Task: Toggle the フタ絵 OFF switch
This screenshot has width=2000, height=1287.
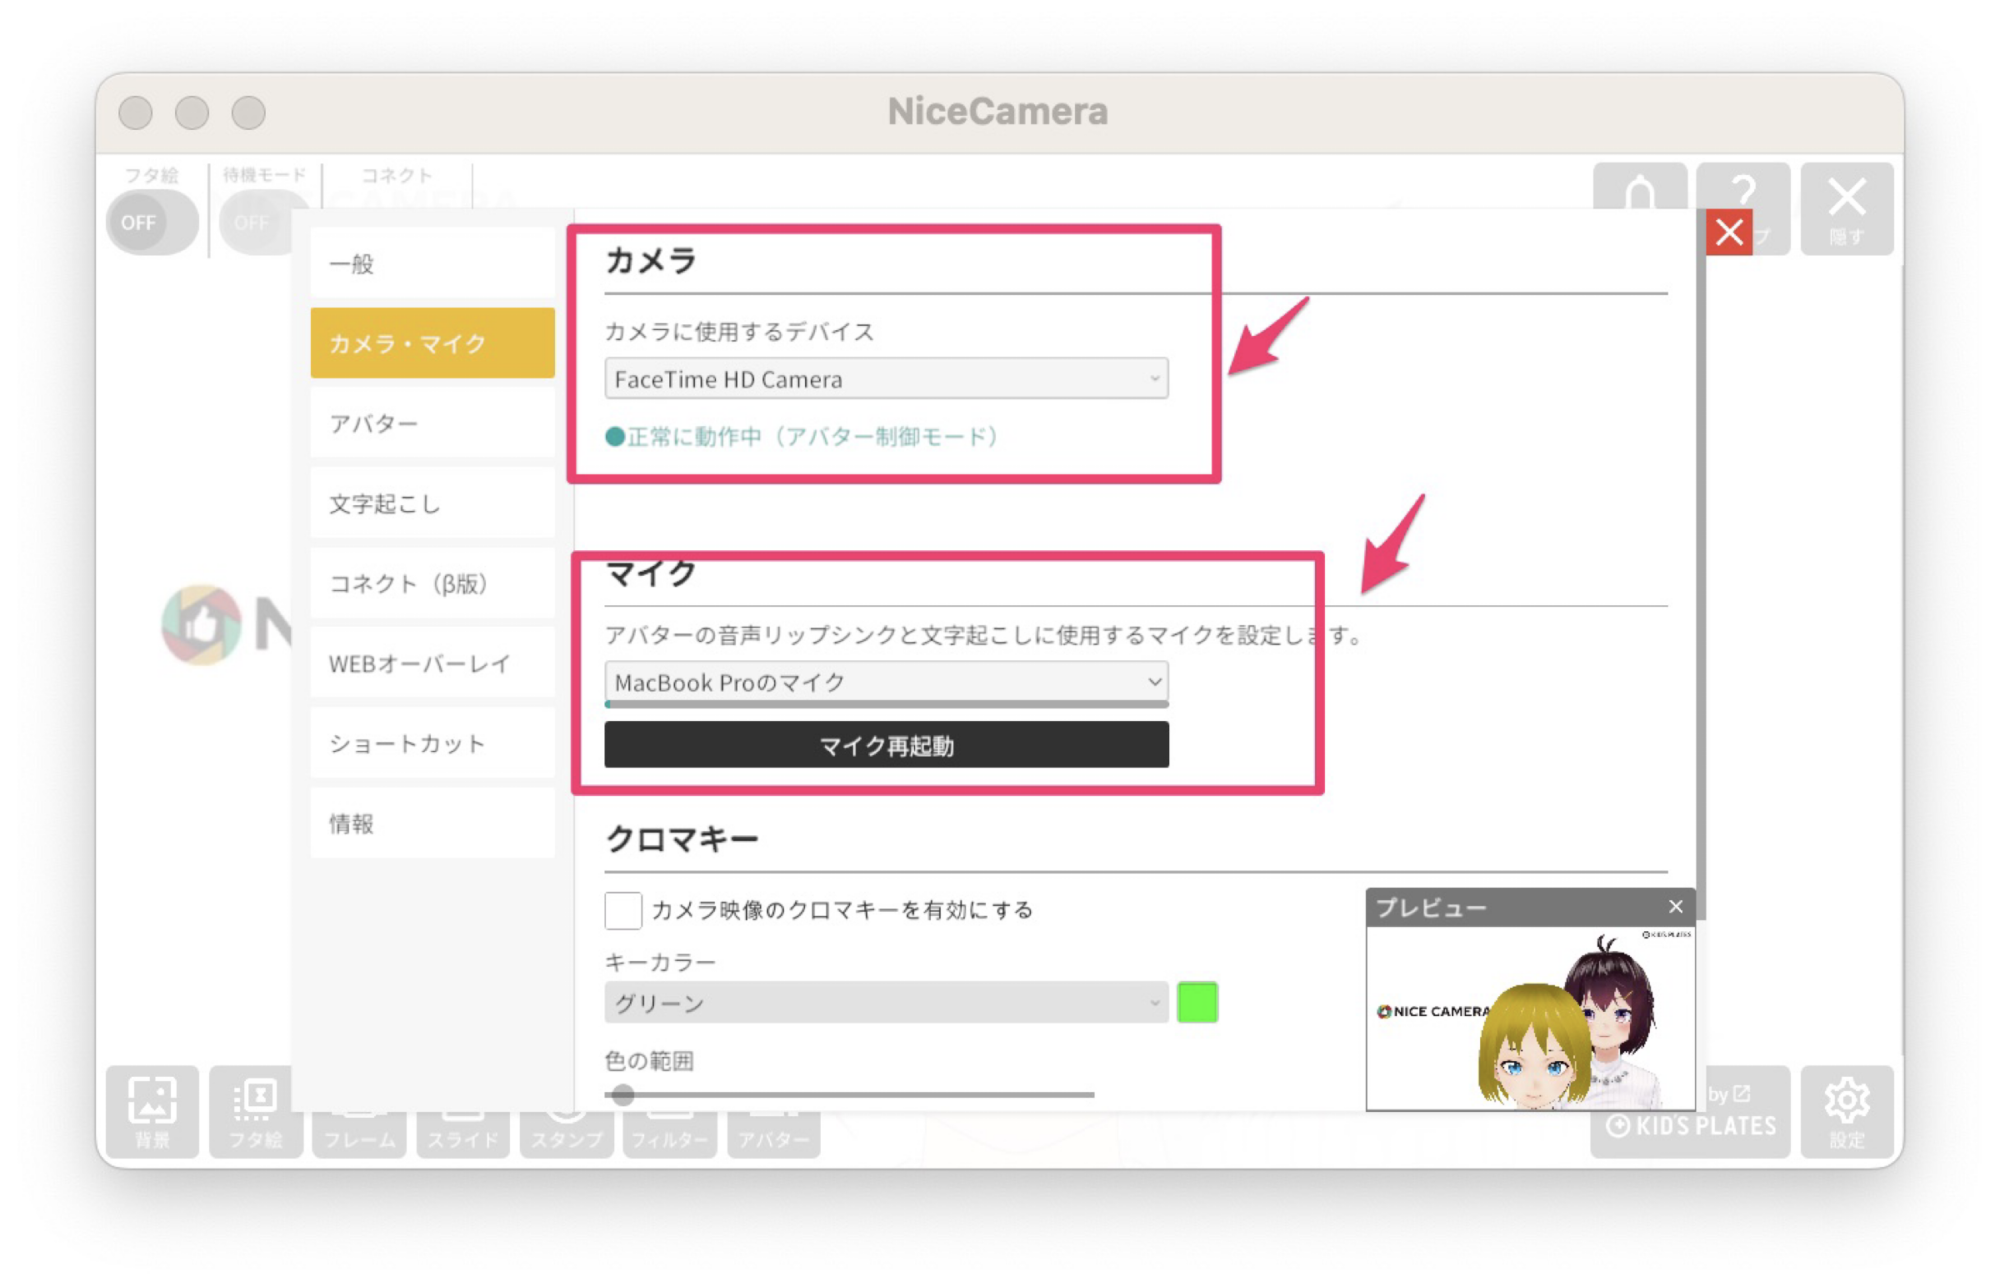Action: [x=152, y=222]
